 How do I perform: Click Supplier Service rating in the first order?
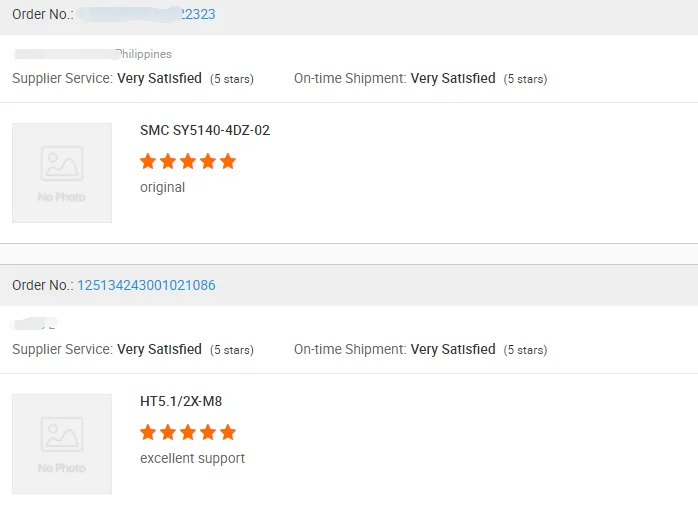click(x=159, y=78)
